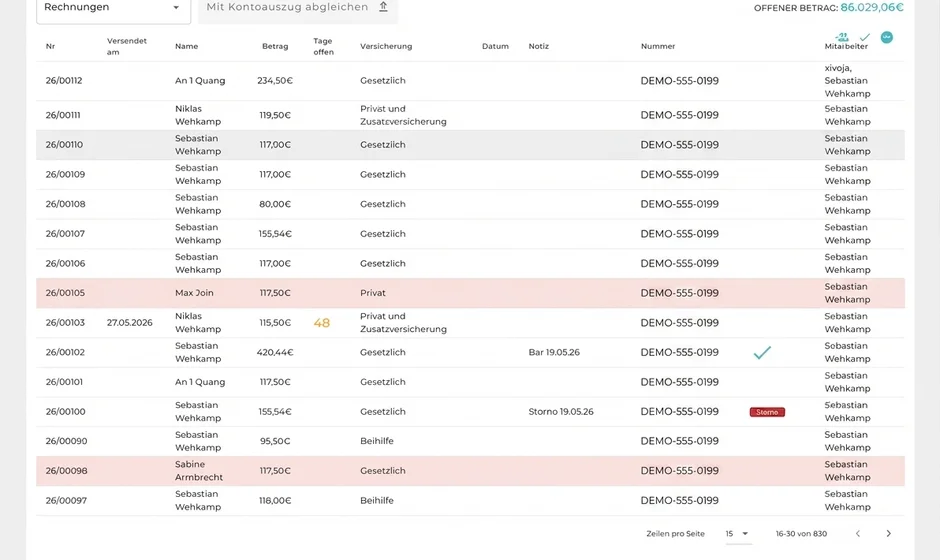Click the orange 48 days-open value
940x560 pixels.
pyautogui.click(x=322, y=323)
